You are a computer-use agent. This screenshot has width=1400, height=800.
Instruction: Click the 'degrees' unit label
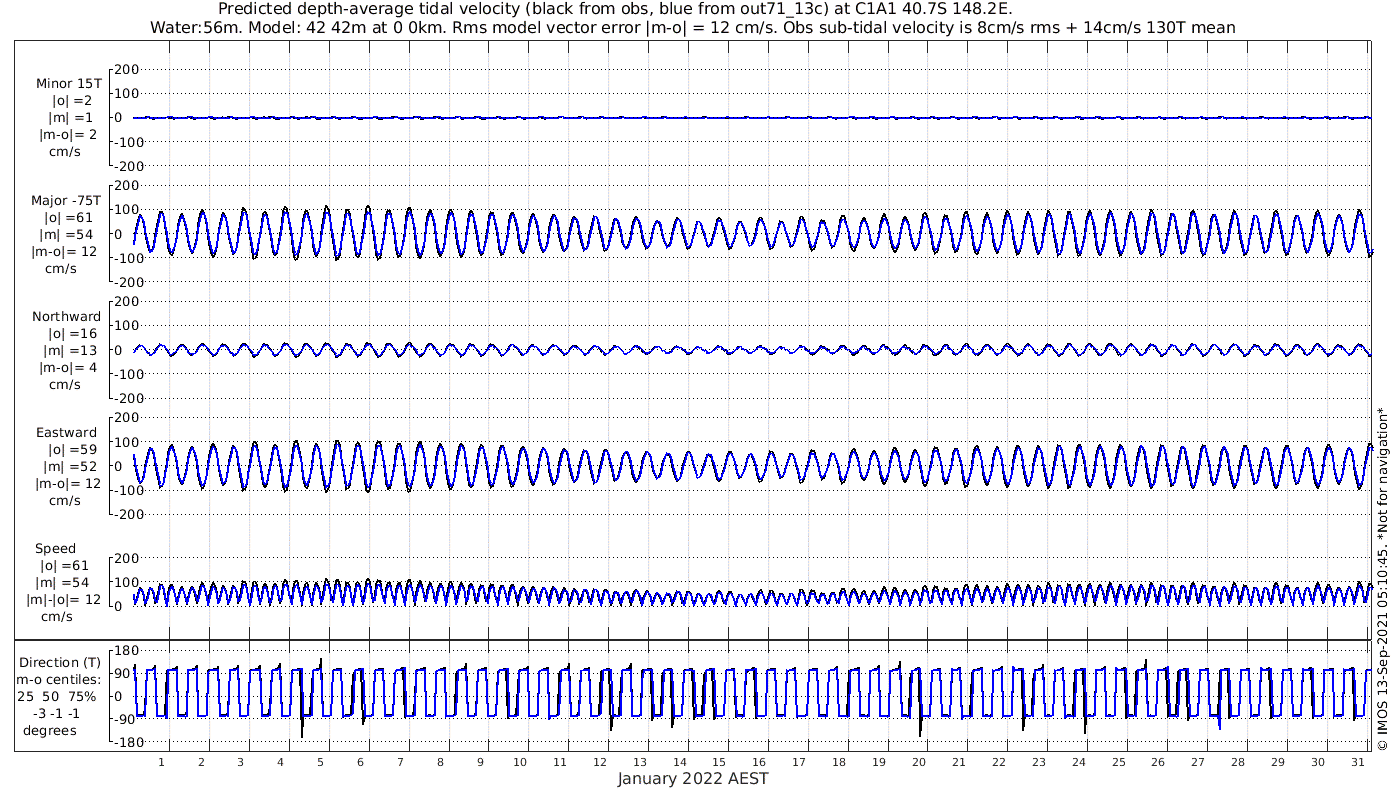tap(50, 731)
